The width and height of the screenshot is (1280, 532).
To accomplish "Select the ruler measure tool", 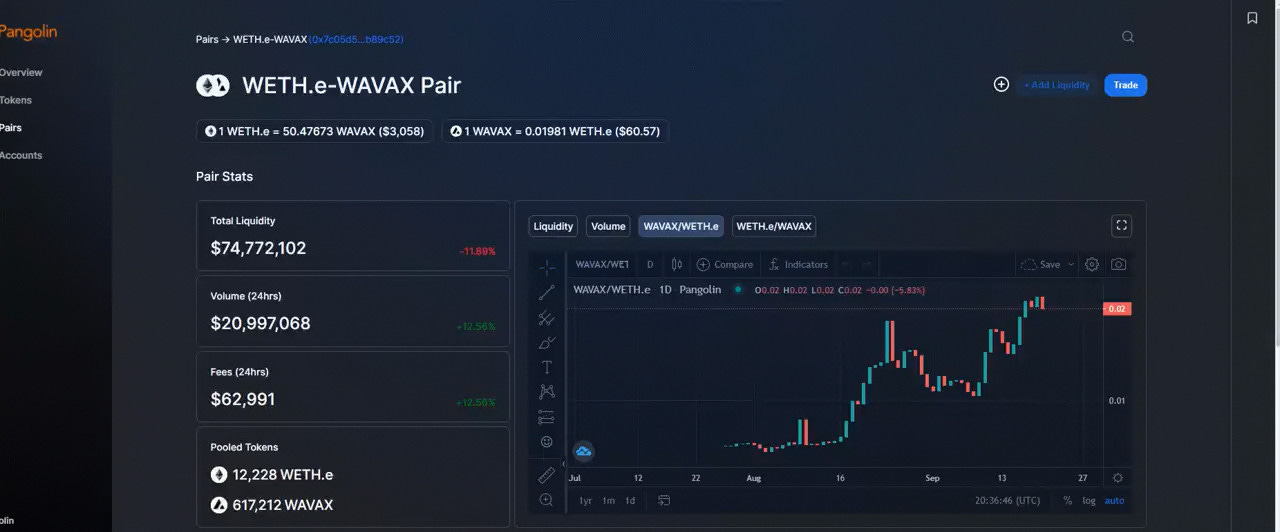I will (547, 474).
